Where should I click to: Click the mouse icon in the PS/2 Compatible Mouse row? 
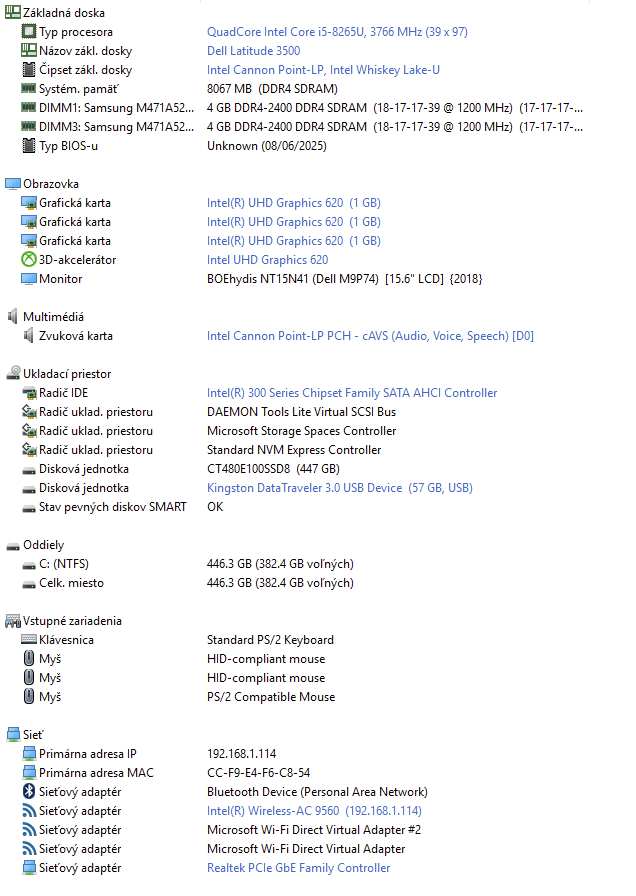point(29,696)
